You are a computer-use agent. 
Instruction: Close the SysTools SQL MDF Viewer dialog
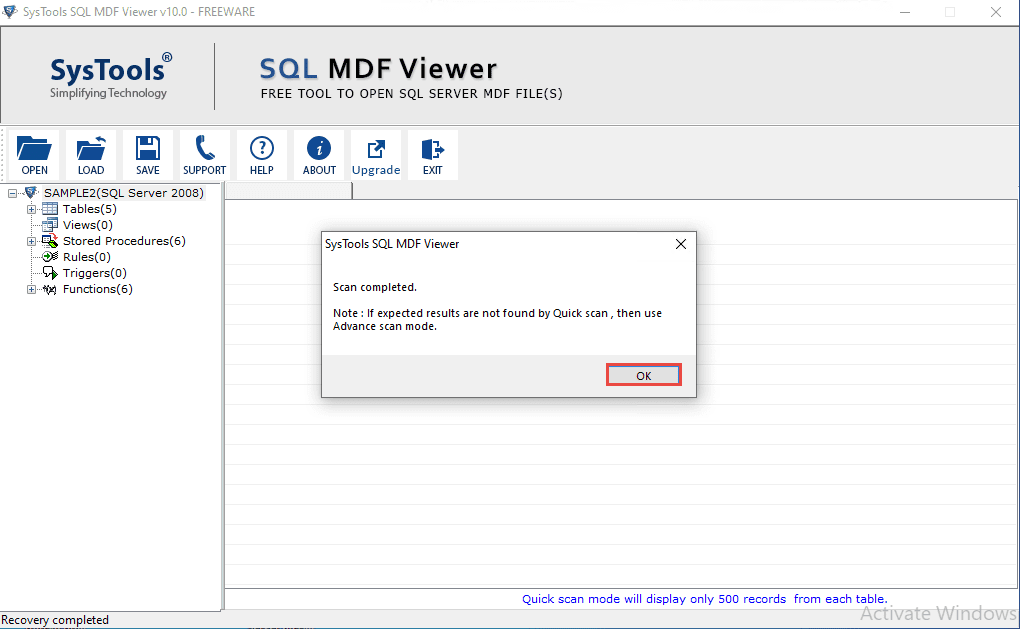coord(680,244)
